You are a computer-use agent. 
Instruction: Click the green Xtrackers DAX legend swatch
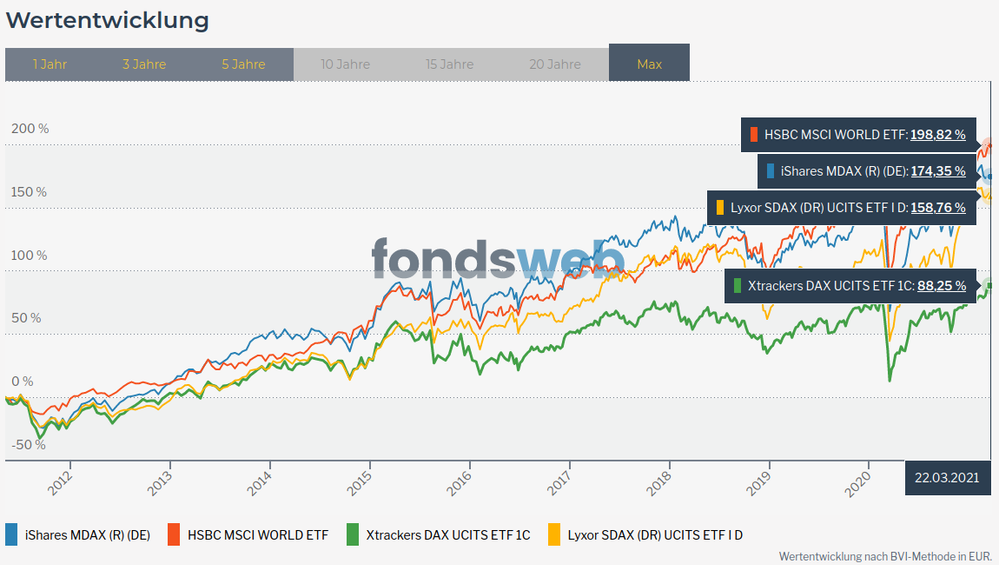[352, 534]
